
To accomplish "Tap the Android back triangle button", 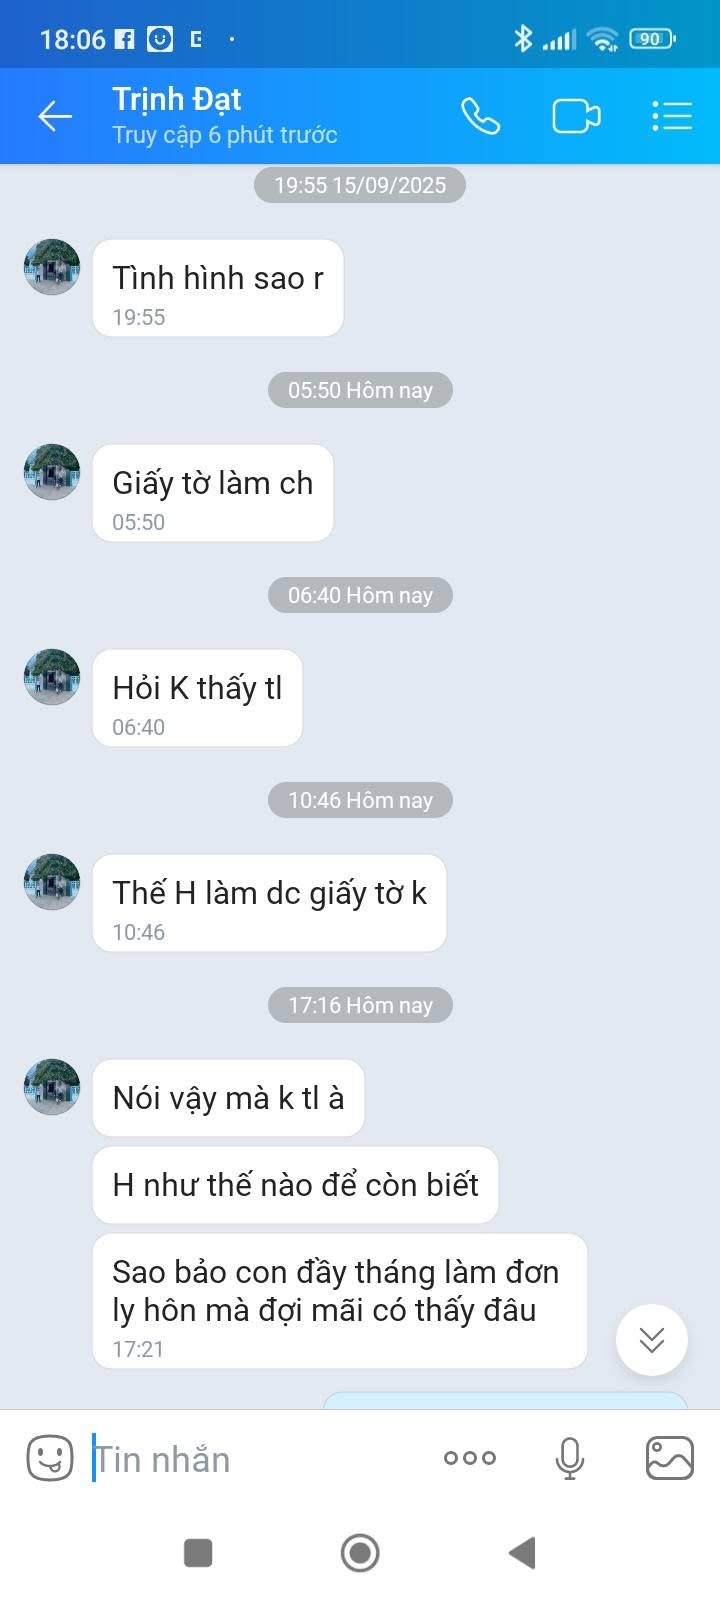I will tap(522, 1553).
